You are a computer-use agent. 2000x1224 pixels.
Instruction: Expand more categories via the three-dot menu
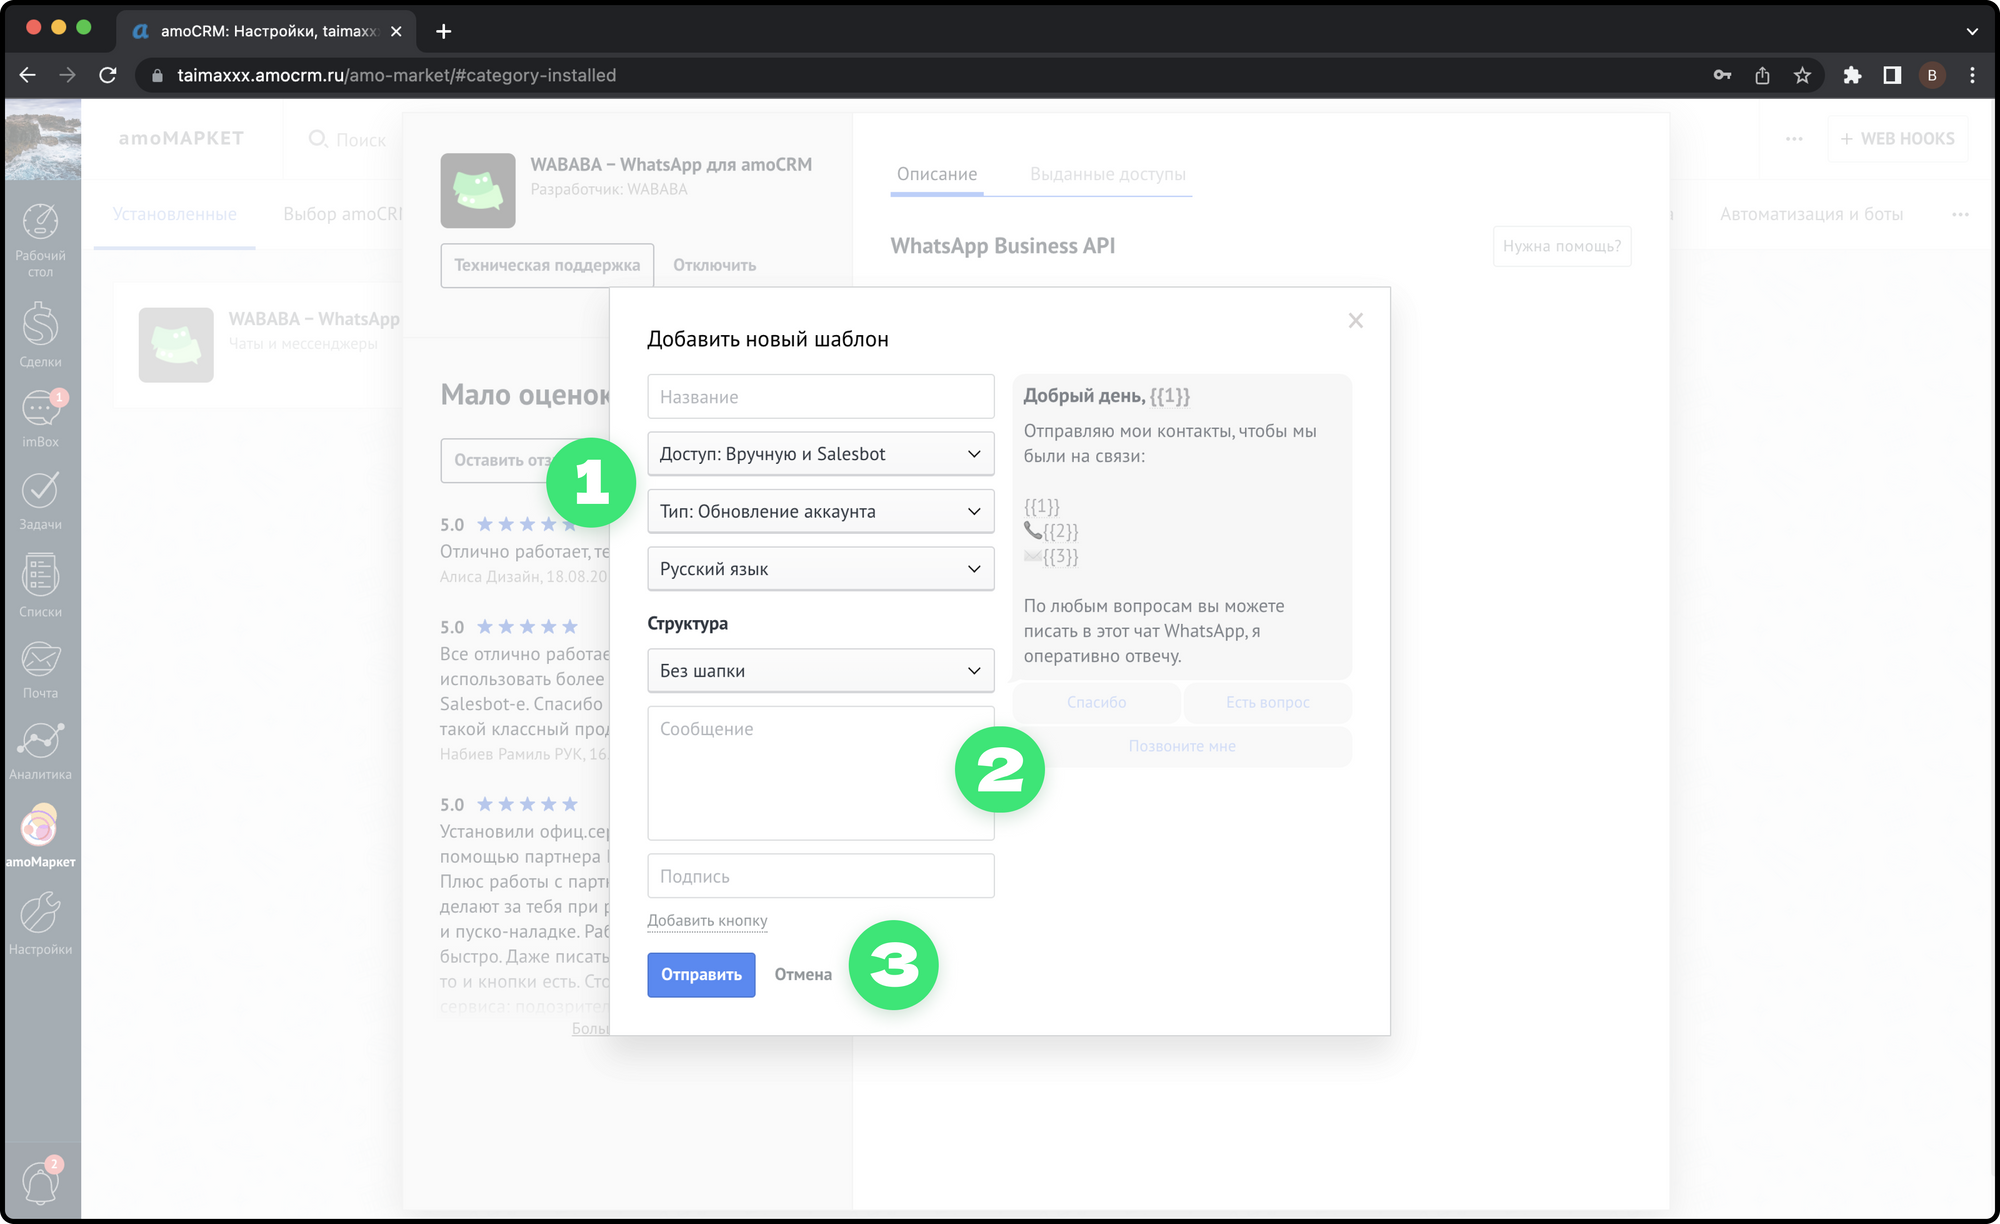(1960, 214)
